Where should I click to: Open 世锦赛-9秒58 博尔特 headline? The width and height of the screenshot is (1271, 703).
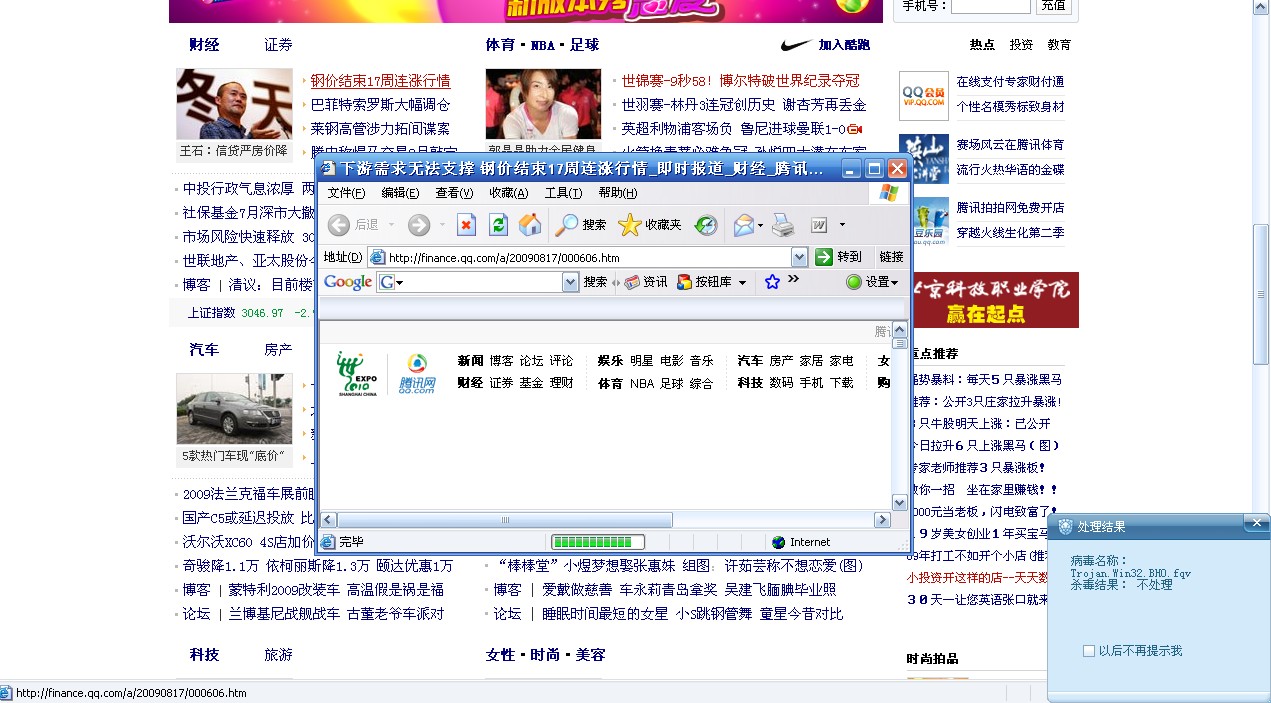(x=740, y=81)
